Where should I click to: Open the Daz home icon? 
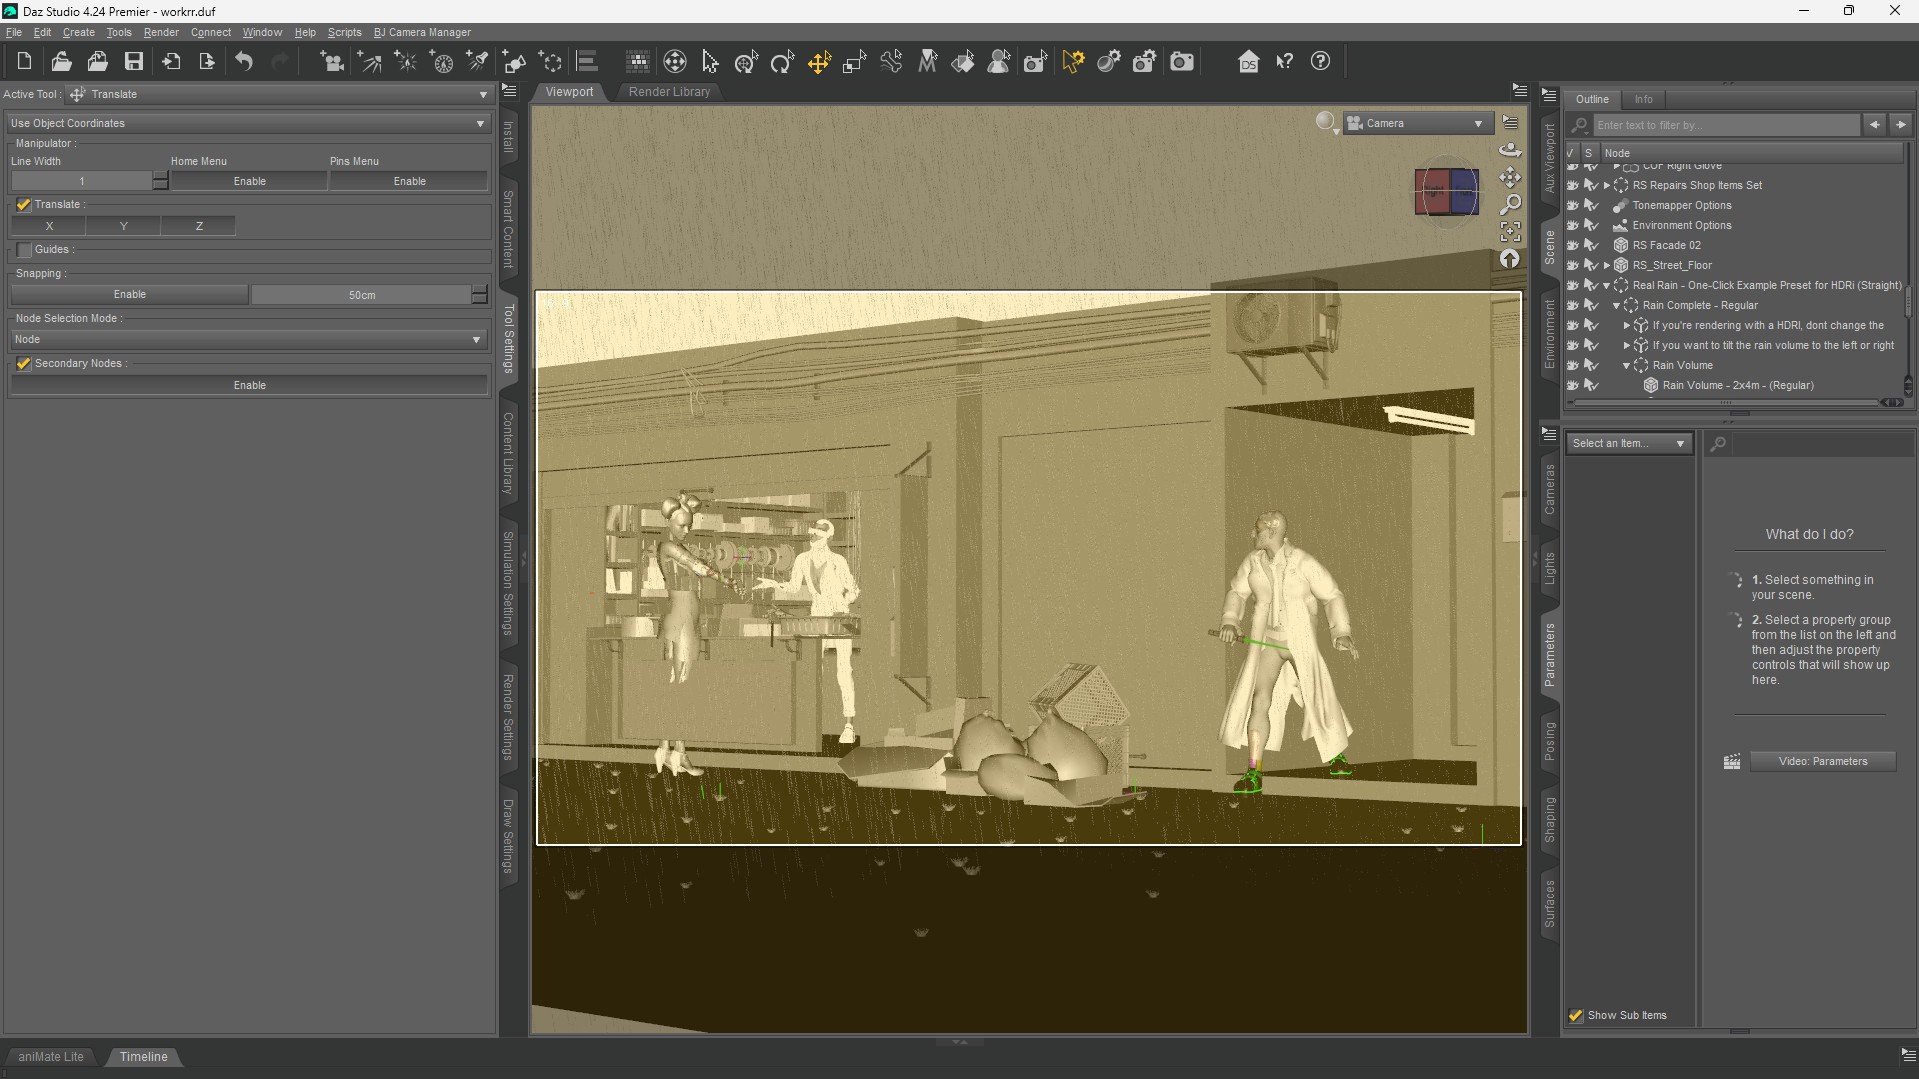point(1248,62)
